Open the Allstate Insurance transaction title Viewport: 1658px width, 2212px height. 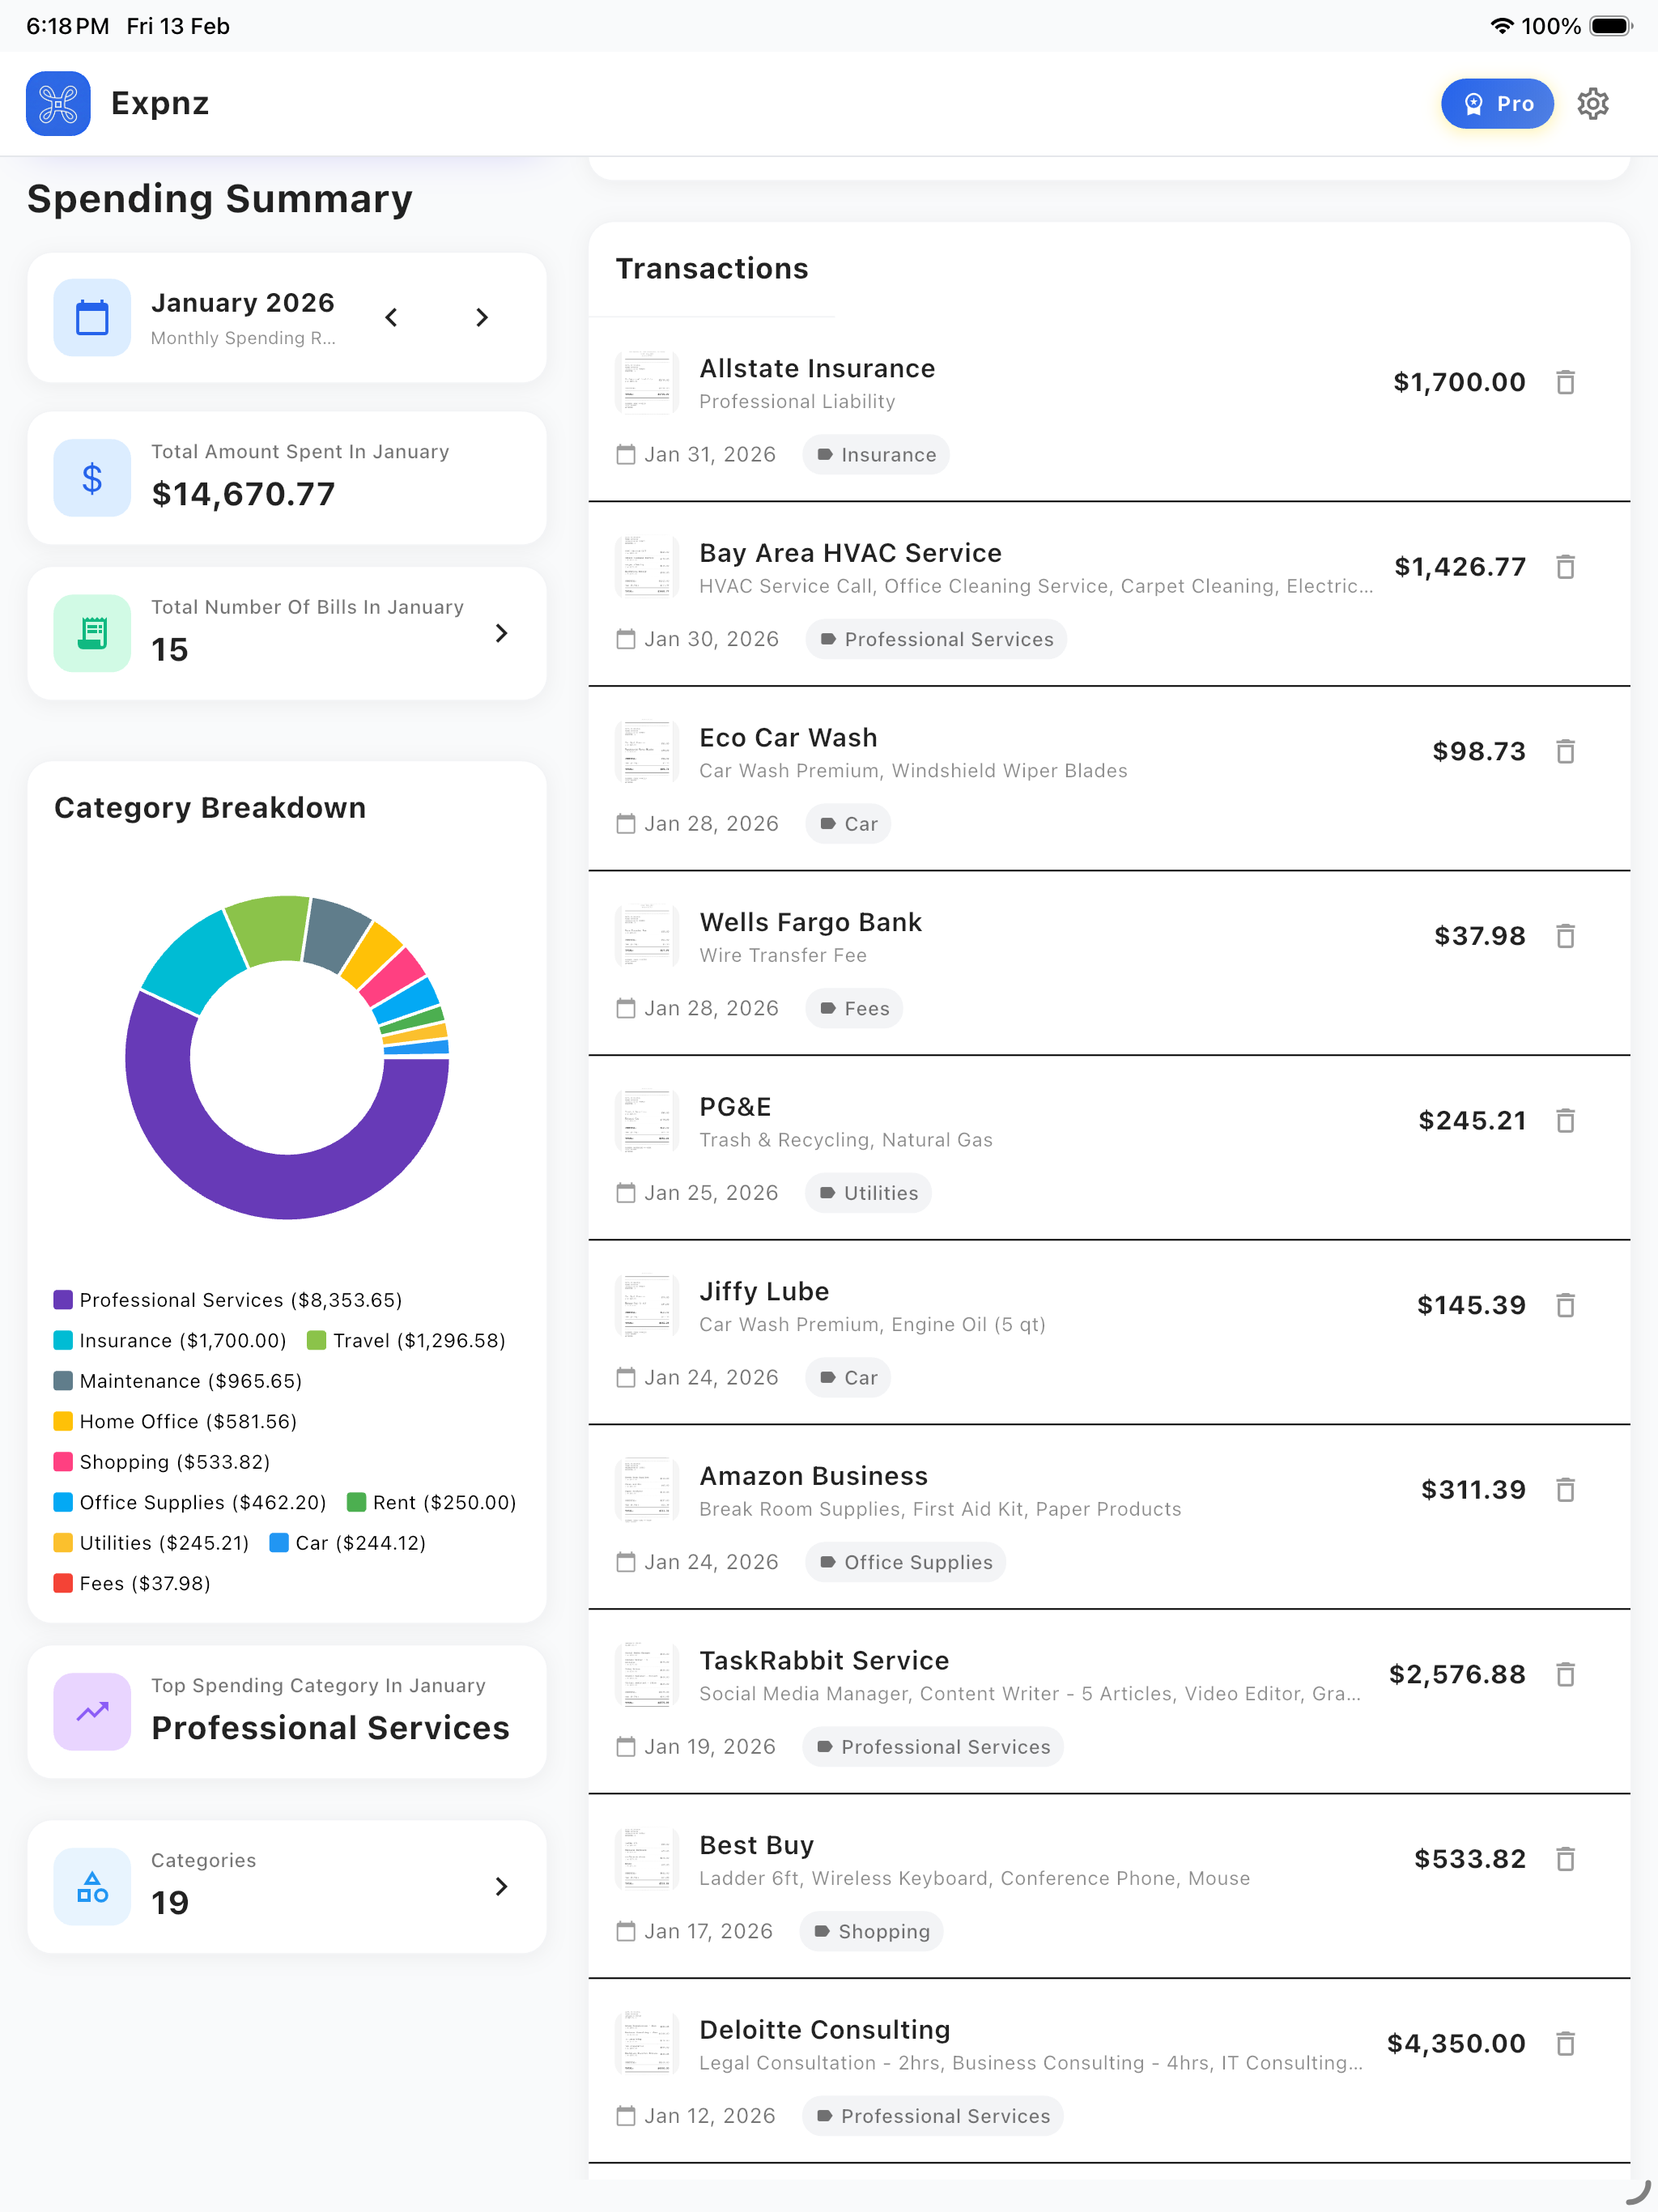pyautogui.click(x=817, y=369)
